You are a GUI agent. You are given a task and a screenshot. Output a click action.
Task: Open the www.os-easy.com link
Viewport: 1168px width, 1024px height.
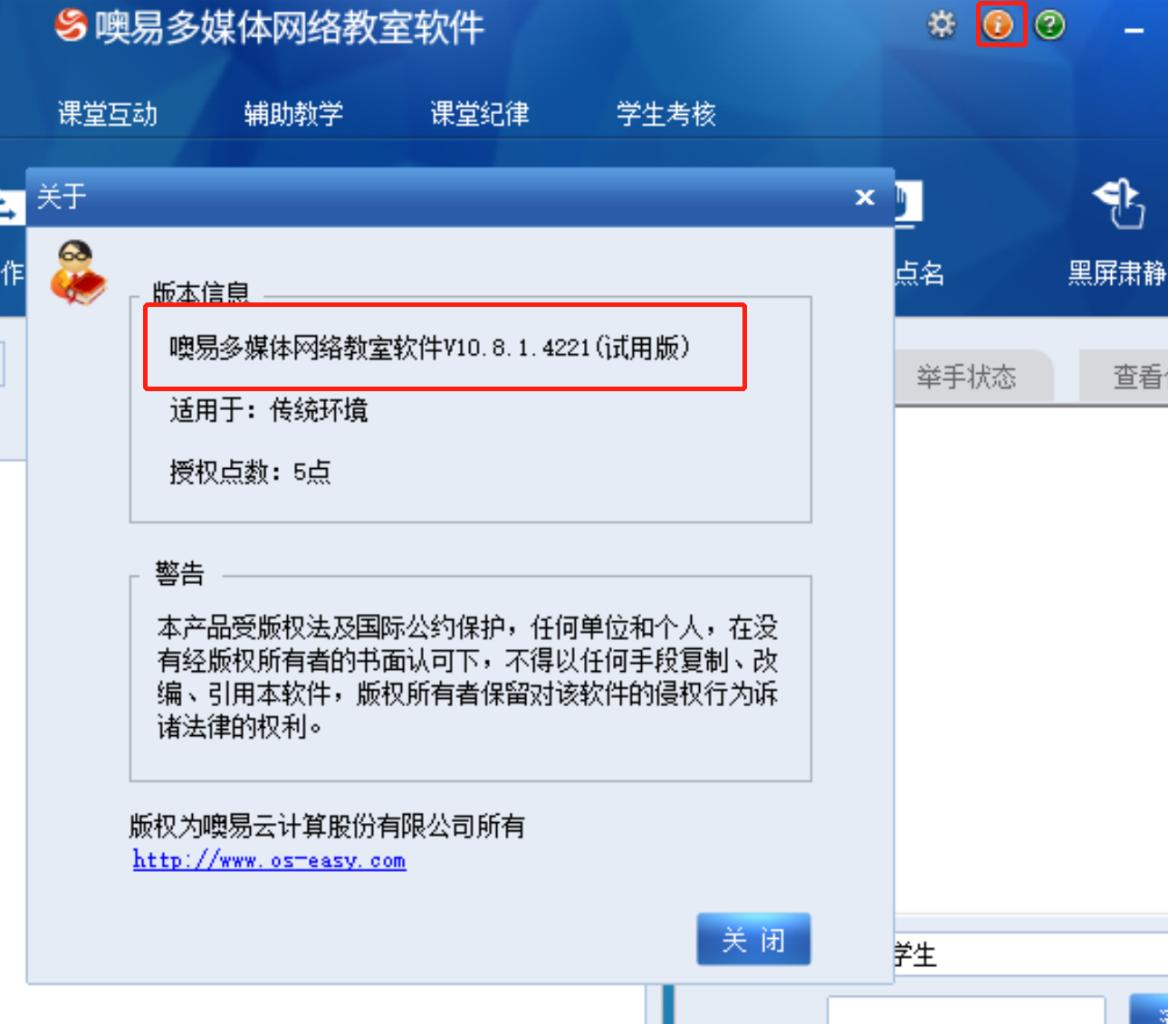(269, 860)
